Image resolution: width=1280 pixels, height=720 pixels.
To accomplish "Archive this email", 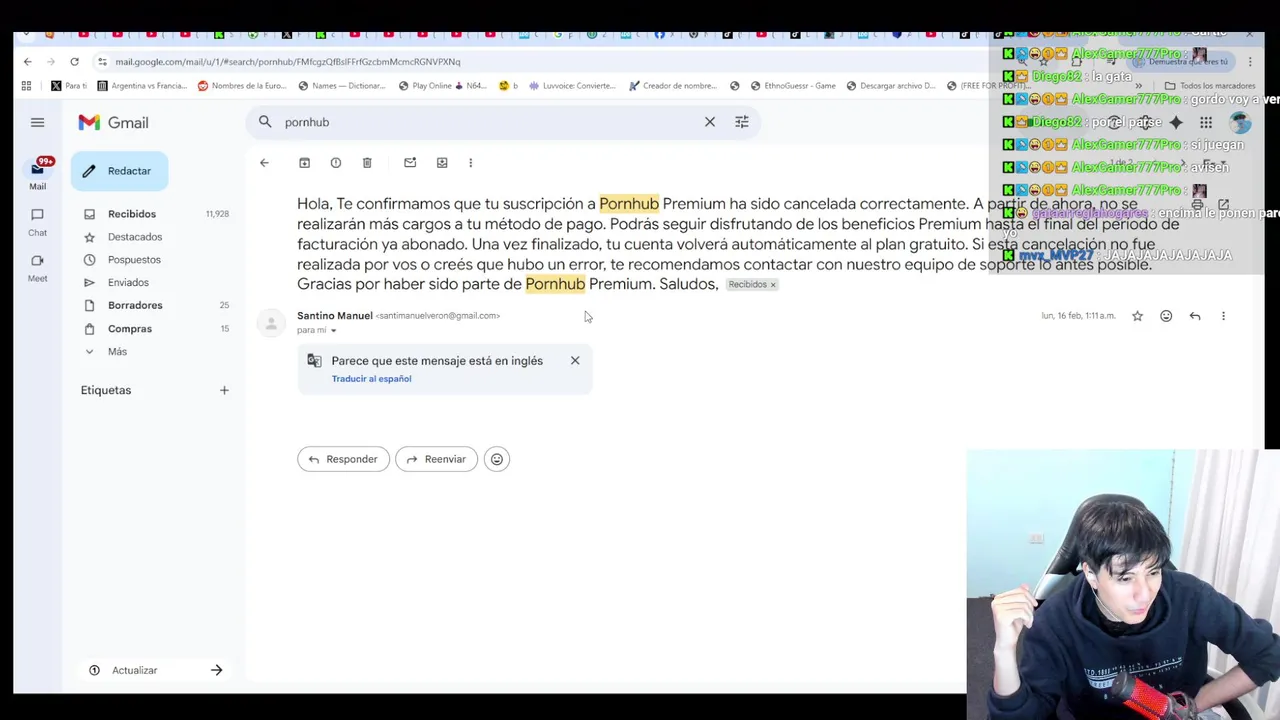I will 304,162.
